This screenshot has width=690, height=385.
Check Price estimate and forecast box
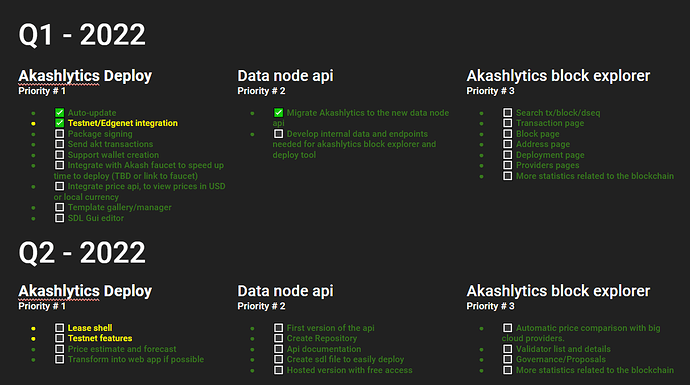tap(59, 349)
